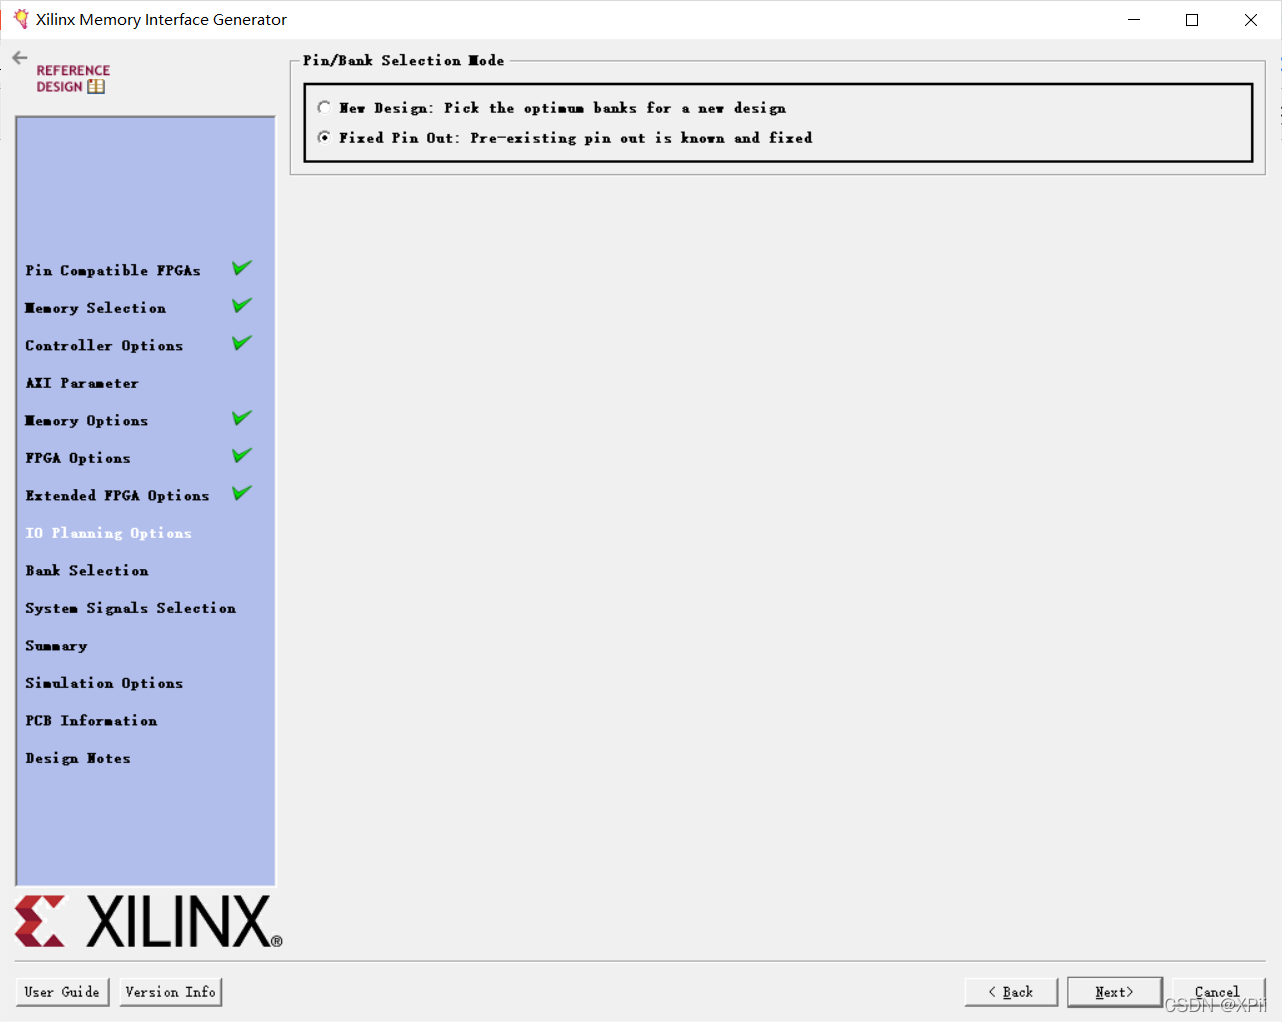The width and height of the screenshot is (1282, 1022).
Task: Go to Pin Compatible FPGAs step
Action: (x=113, y=270)
